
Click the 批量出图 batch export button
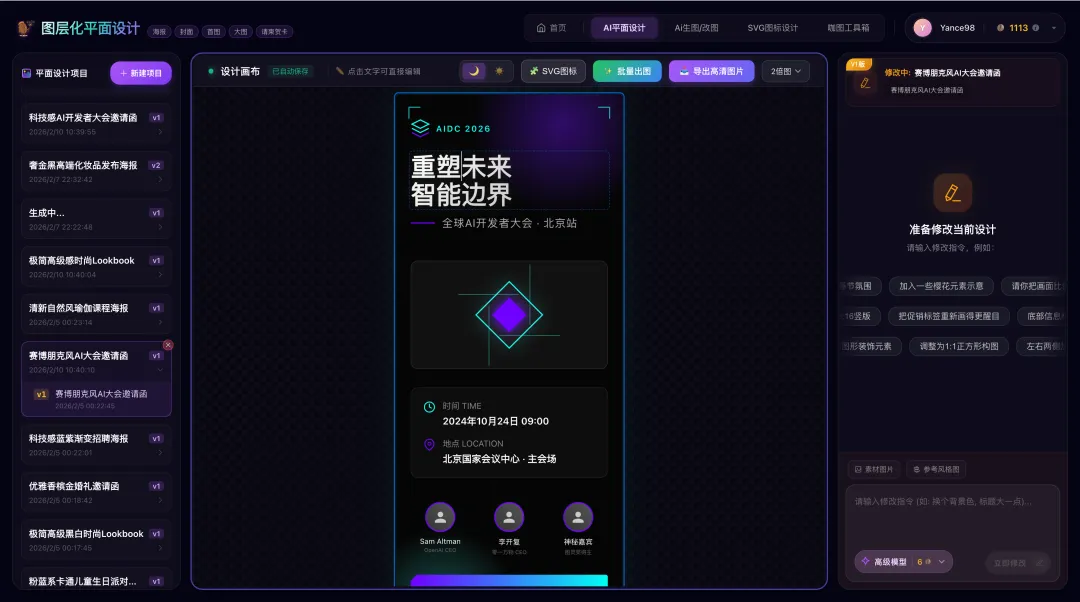click(627, 71)
